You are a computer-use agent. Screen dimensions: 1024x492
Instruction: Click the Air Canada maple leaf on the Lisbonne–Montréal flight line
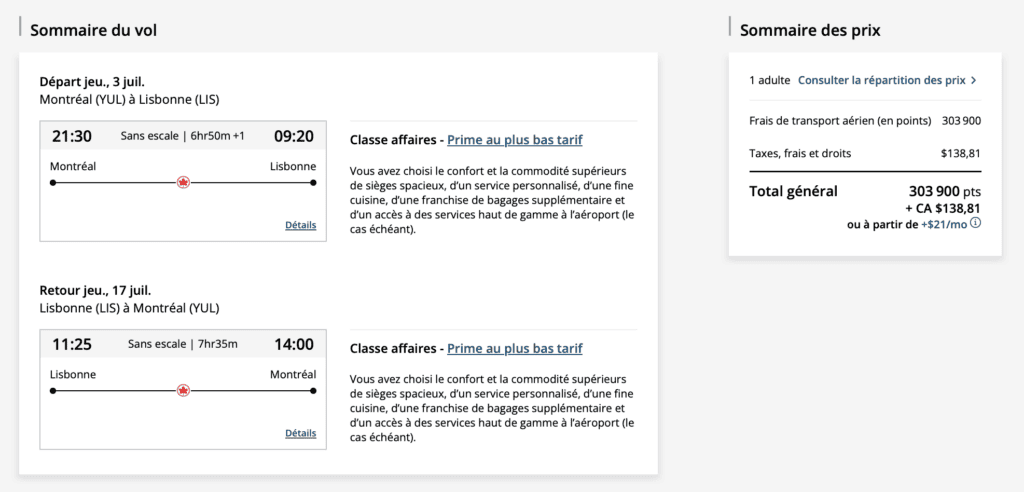pyautogui.click(x=183, y=390)
